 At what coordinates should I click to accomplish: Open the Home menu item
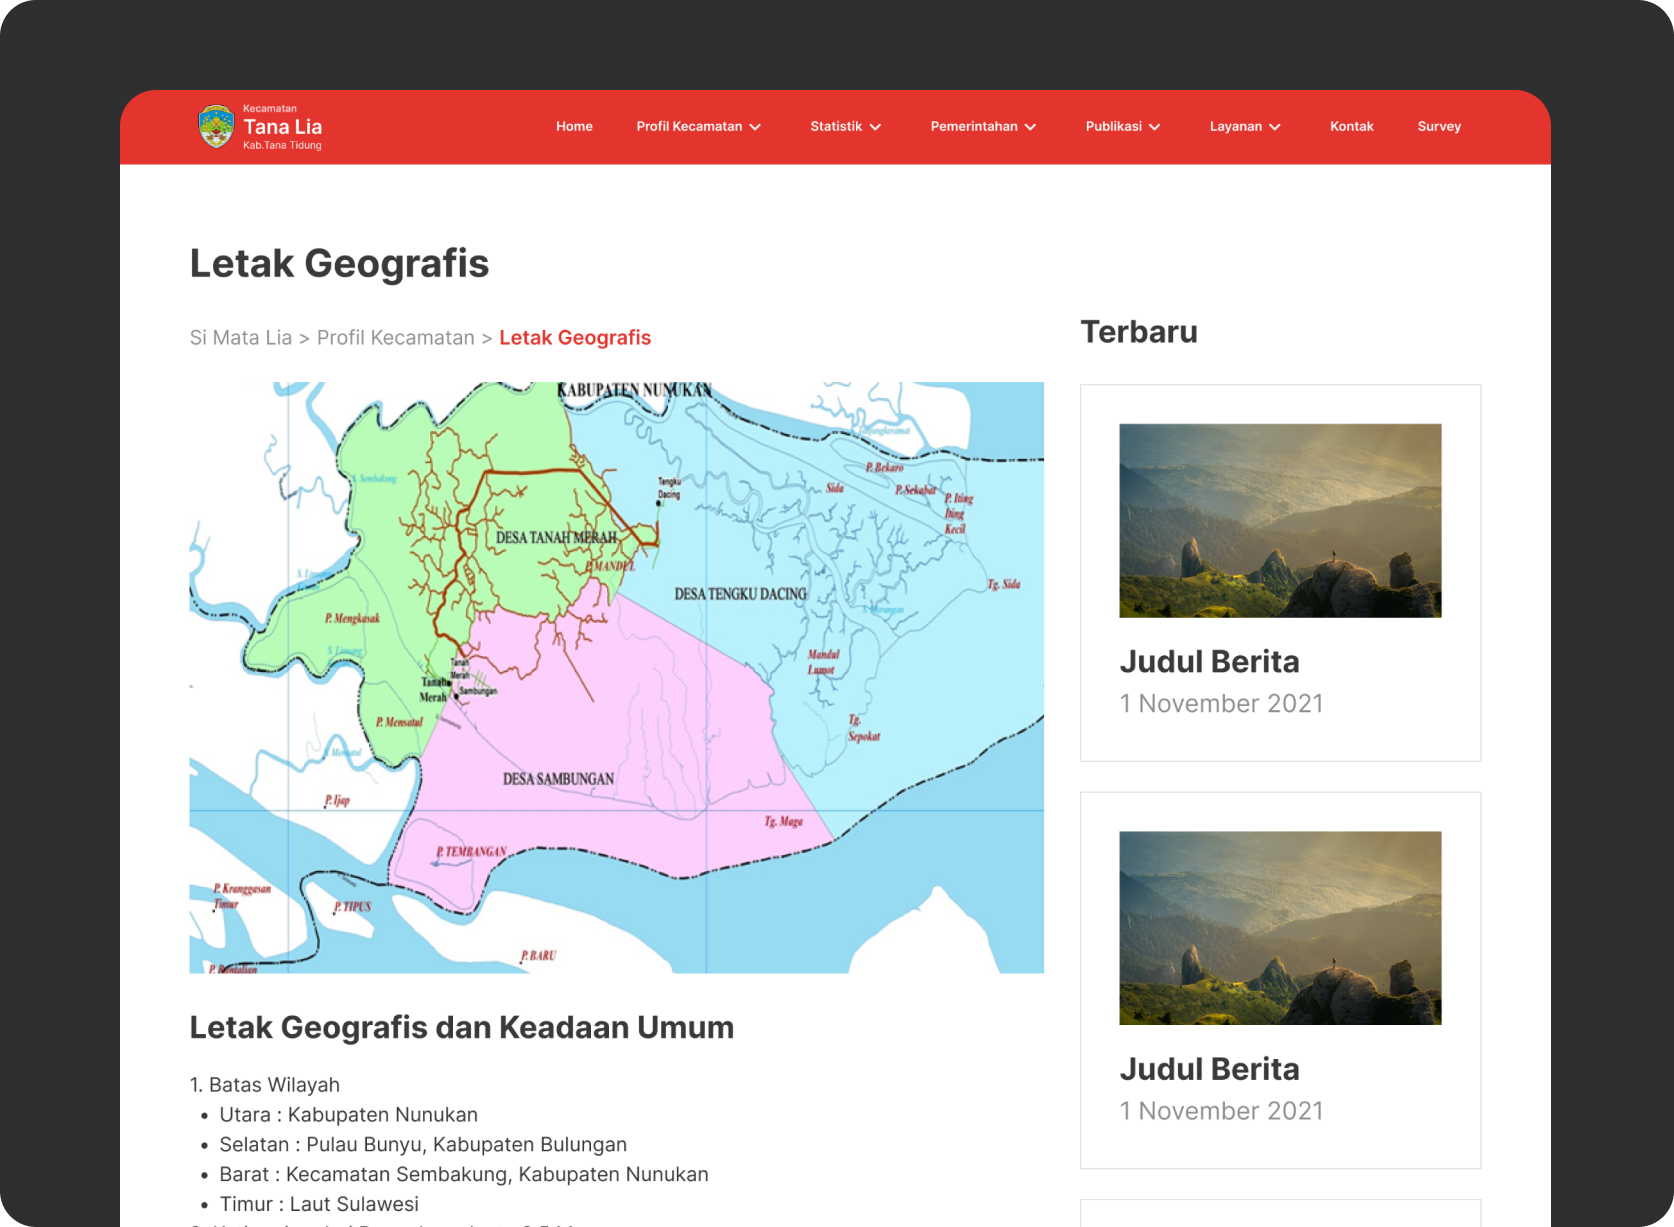click(574, 127)
